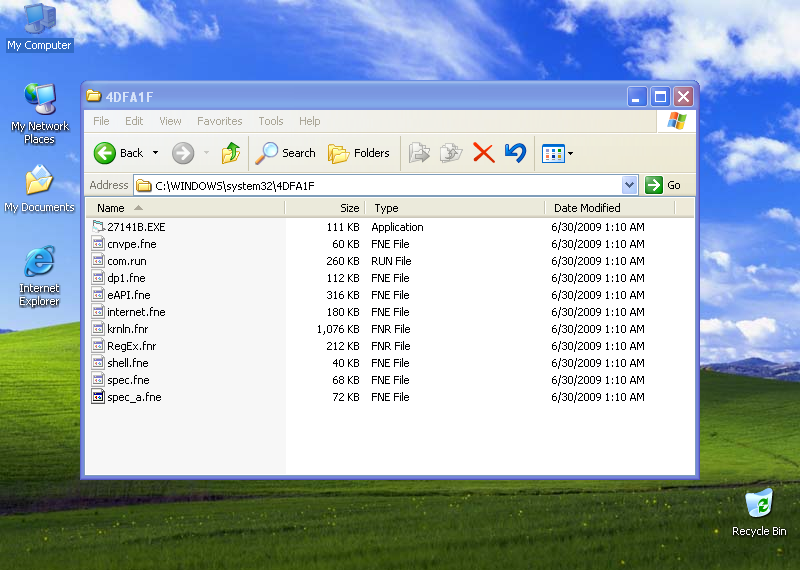Click date modified of spec_a.fne row
The width and height of the screenshot is (800, 570).
click(x=598, y=397)
